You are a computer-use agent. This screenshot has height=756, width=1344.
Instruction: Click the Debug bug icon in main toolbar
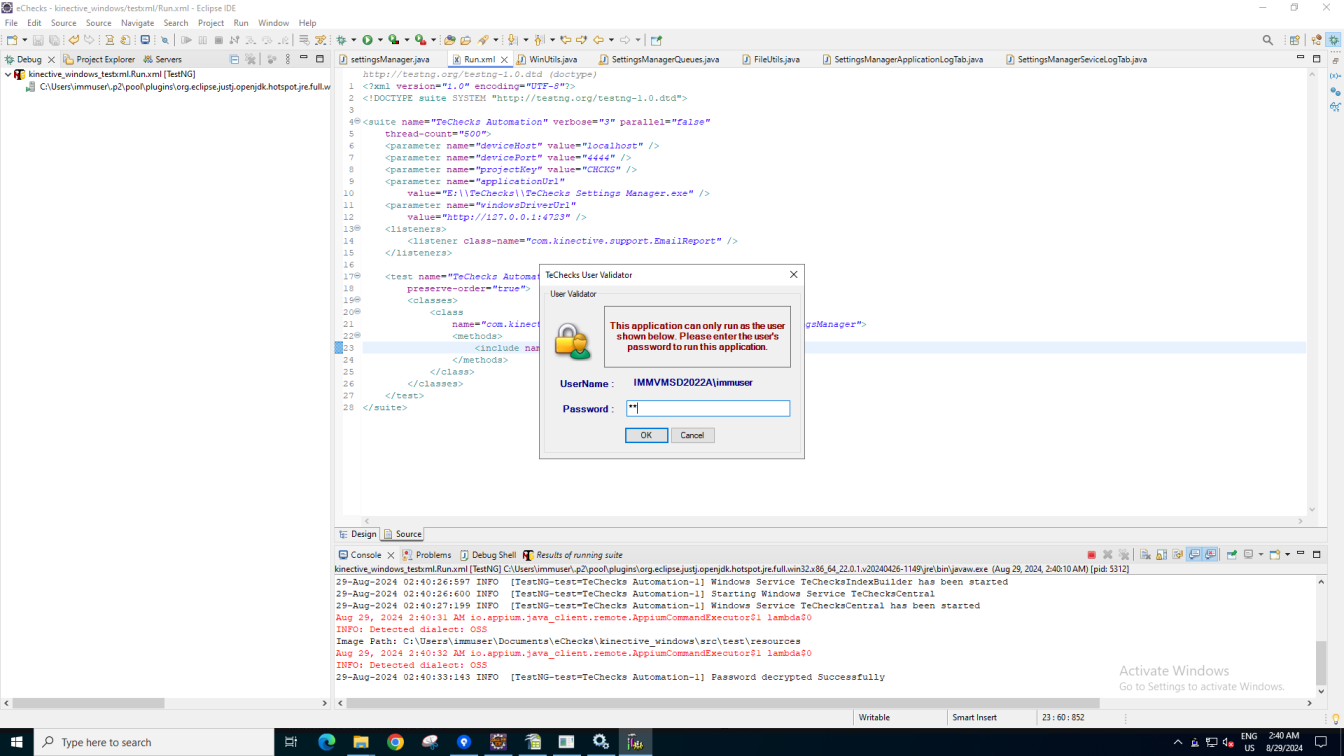click(x=341, y=40)
